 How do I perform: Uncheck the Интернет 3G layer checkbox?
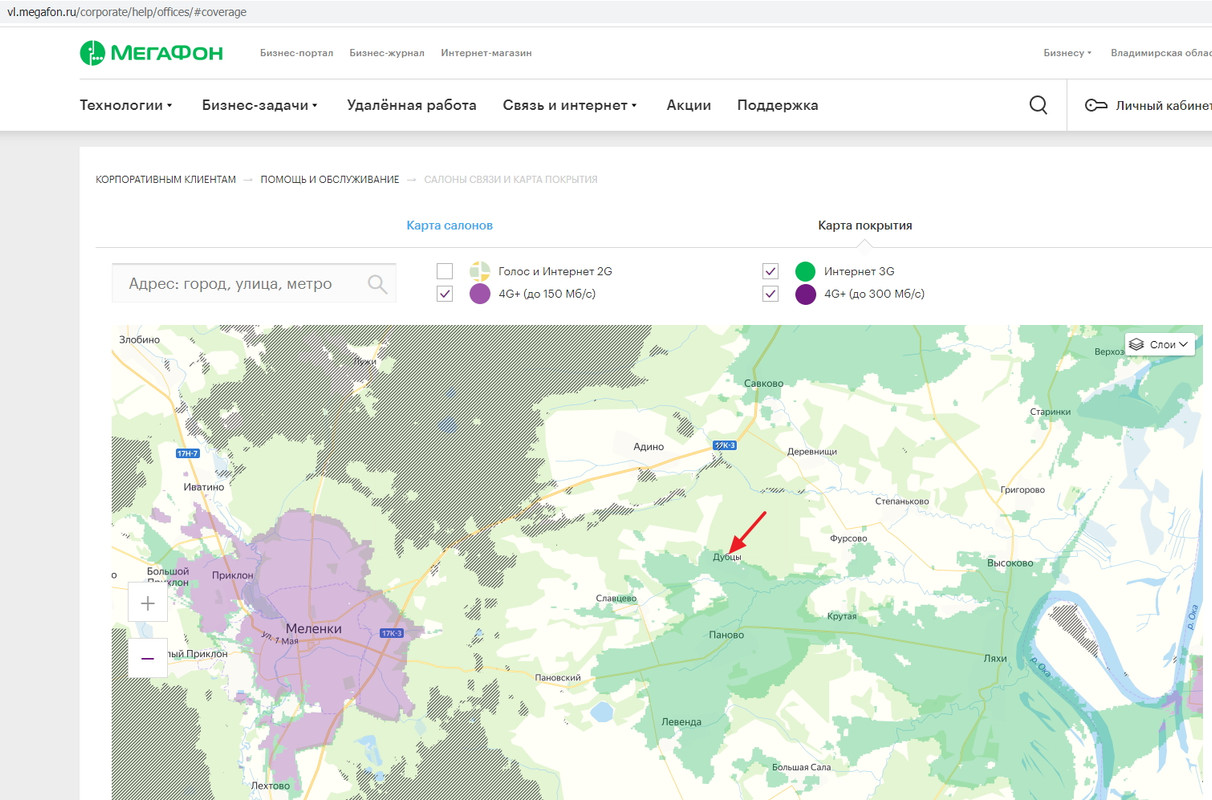click(x=770, y=271)
